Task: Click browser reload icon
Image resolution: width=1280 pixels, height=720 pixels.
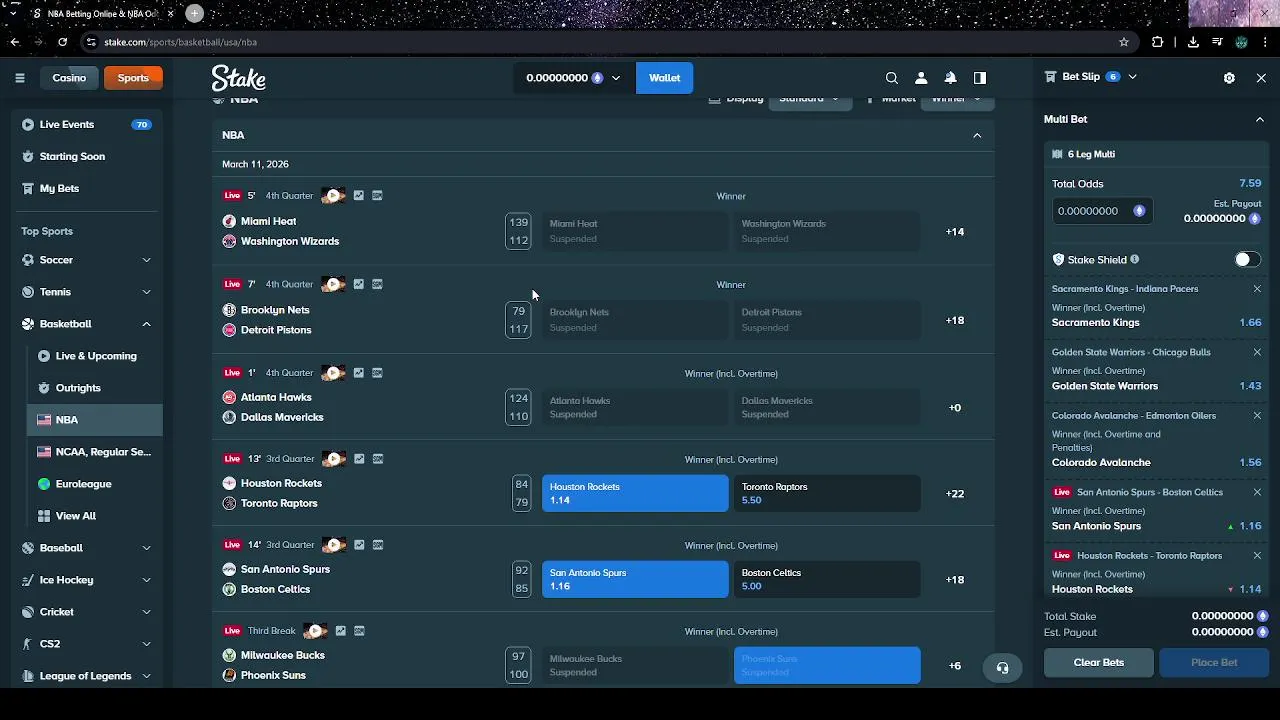Action: [x=62, y=42]
